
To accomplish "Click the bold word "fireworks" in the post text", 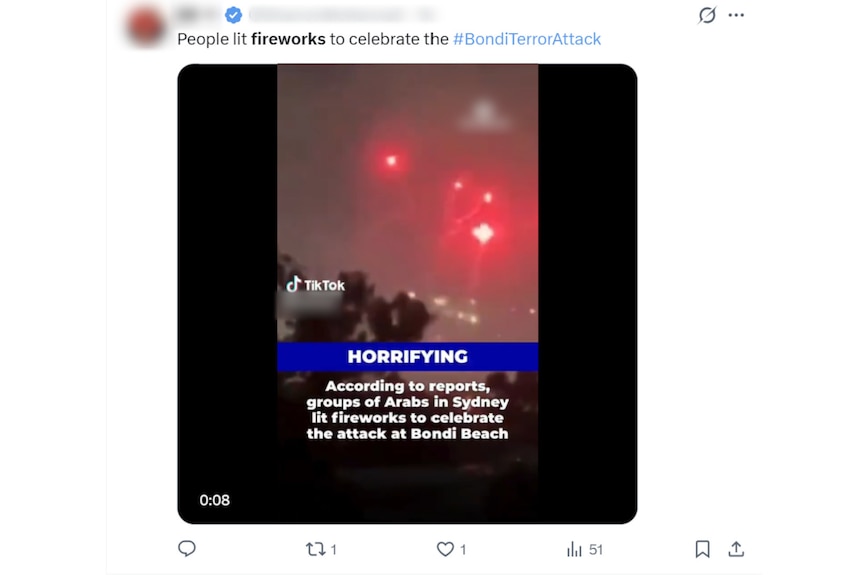I will pyautogui.click(x=288, y=39).
